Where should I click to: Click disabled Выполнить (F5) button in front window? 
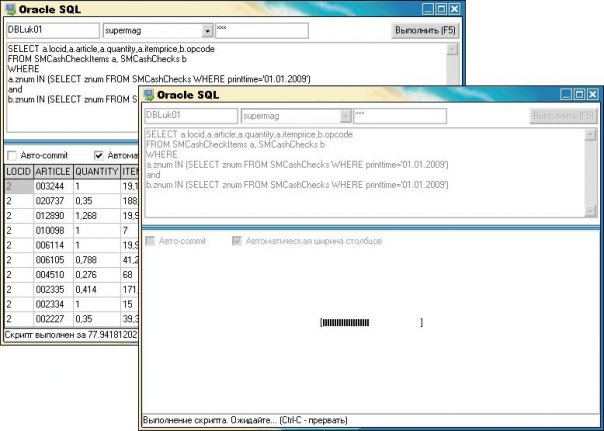coord(563,116)
